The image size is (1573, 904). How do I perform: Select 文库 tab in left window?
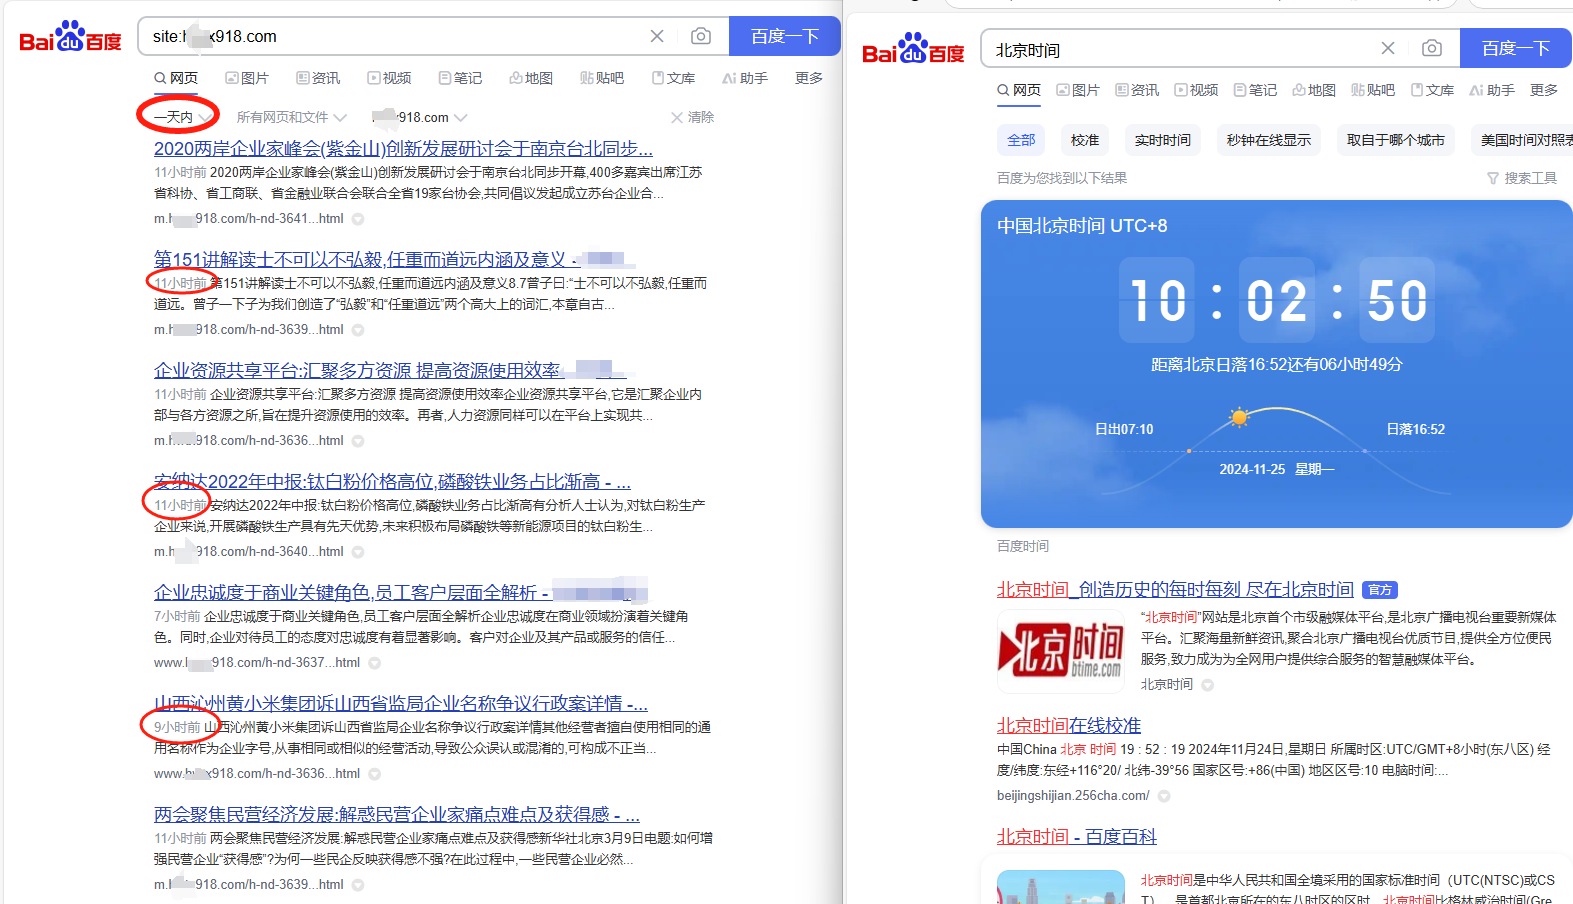[x=673, y=78]
